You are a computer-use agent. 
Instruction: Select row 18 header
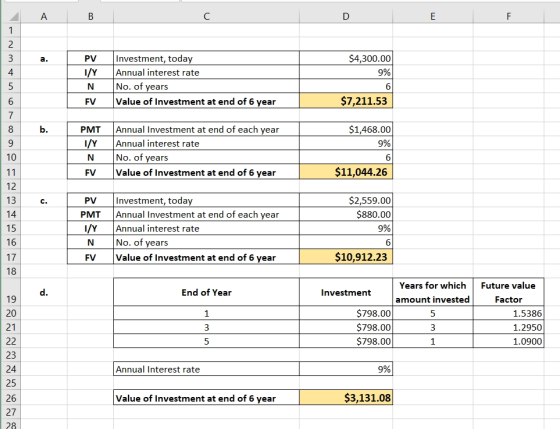pos(11,271)
